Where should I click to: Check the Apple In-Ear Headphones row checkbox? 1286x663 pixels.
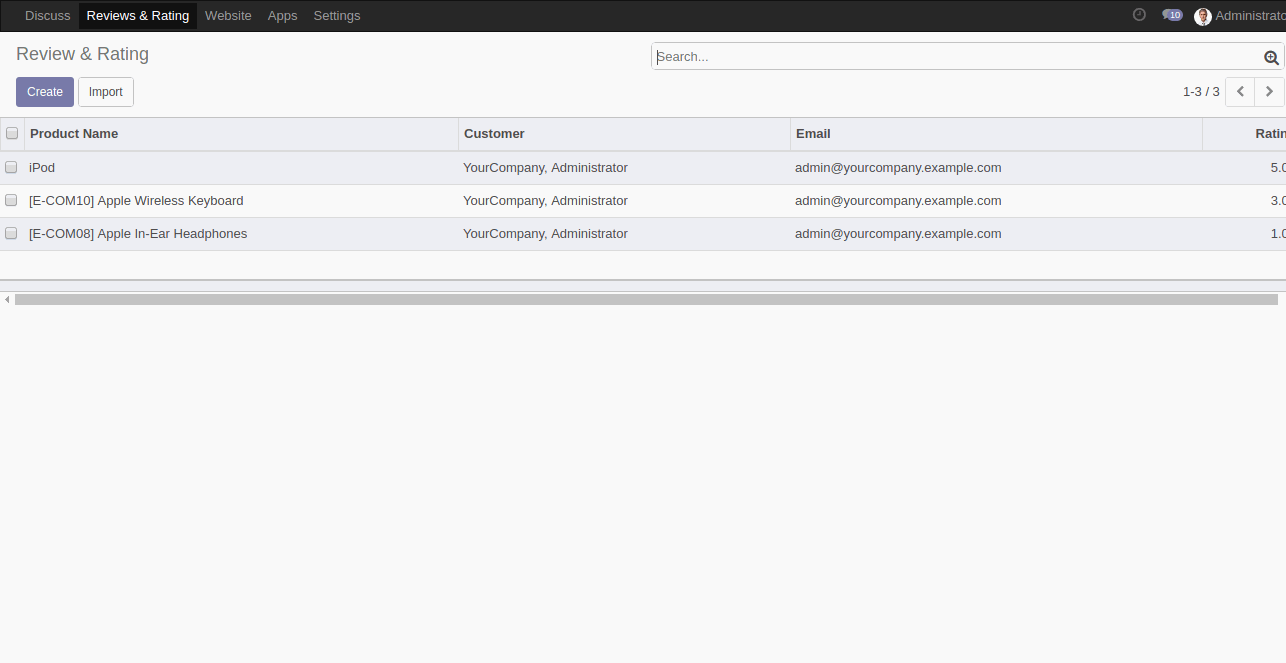pyautogui.click(x=11, y=233)
